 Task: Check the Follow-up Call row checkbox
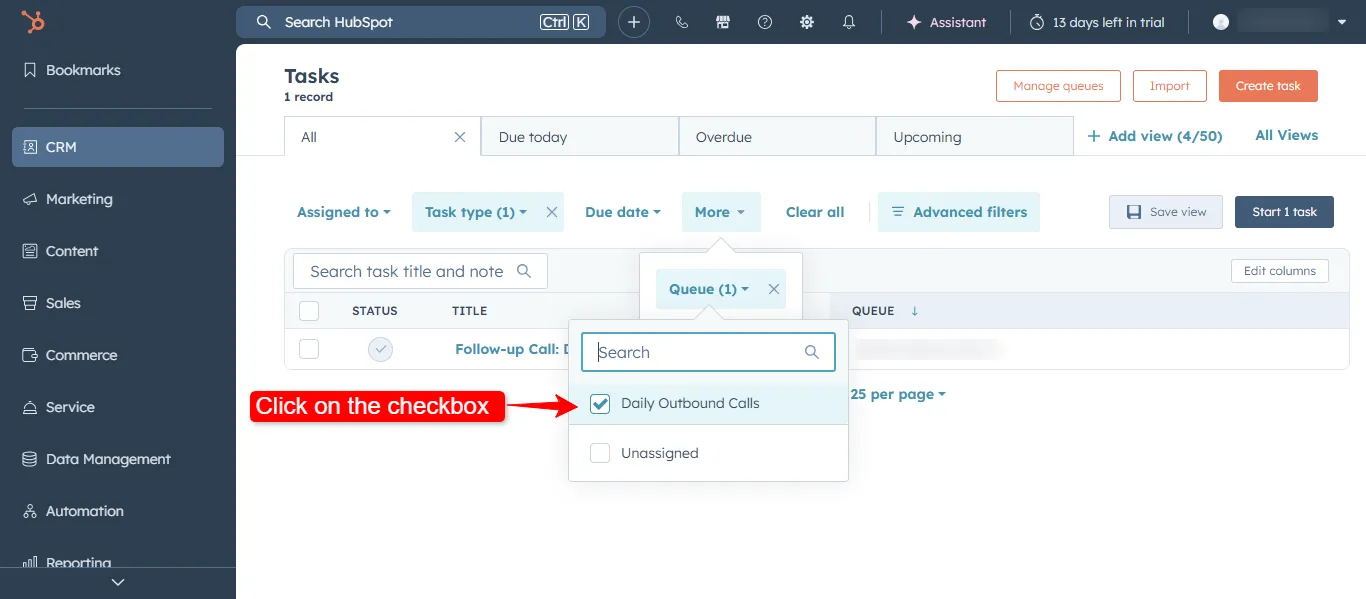tap(309, 349)
